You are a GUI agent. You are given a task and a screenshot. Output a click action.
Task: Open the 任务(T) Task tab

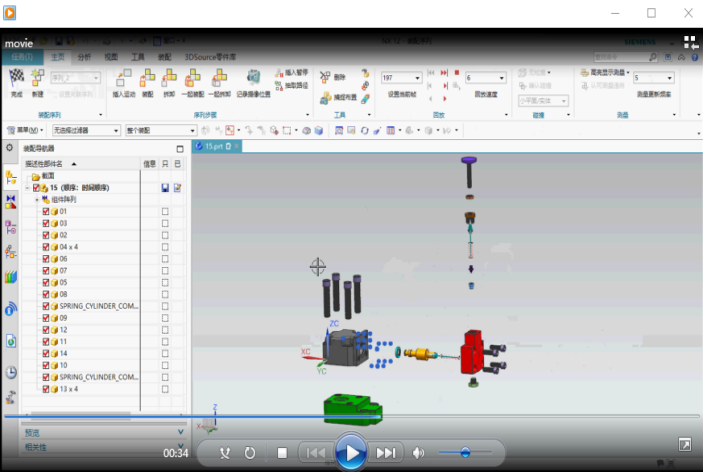[22, 57]
